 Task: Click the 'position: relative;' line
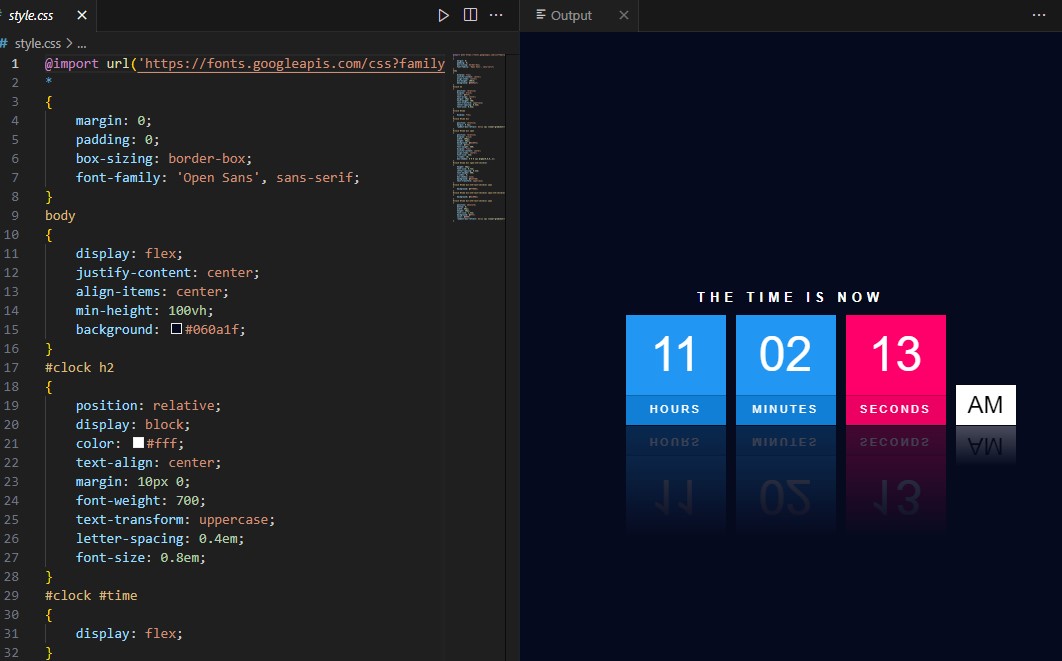[x=148, y=405]
